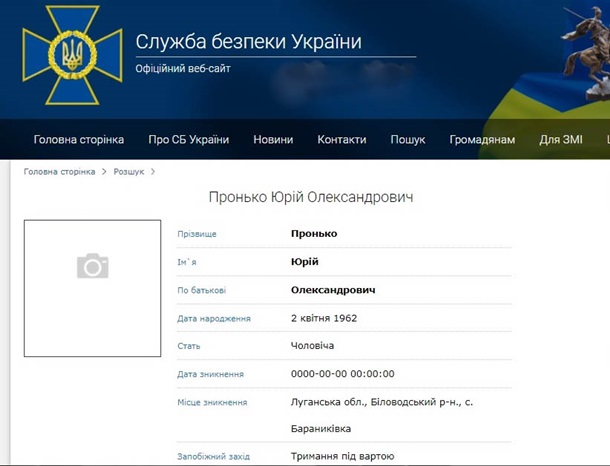Click the Луганська обл. location text
The image size is (610, 466).
coord(323,402)
